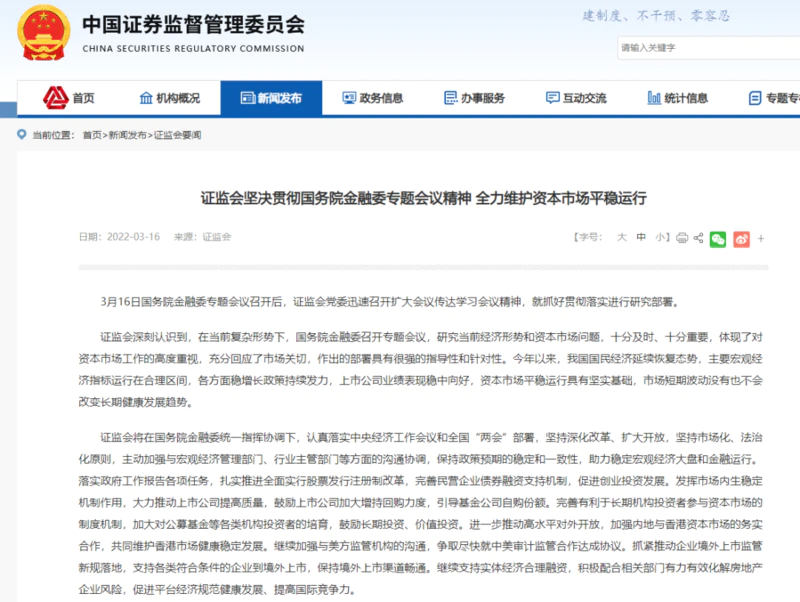Viewport: 800px width, 602px height.
Task: Open the 统计信息 tab
Action: 678,98
